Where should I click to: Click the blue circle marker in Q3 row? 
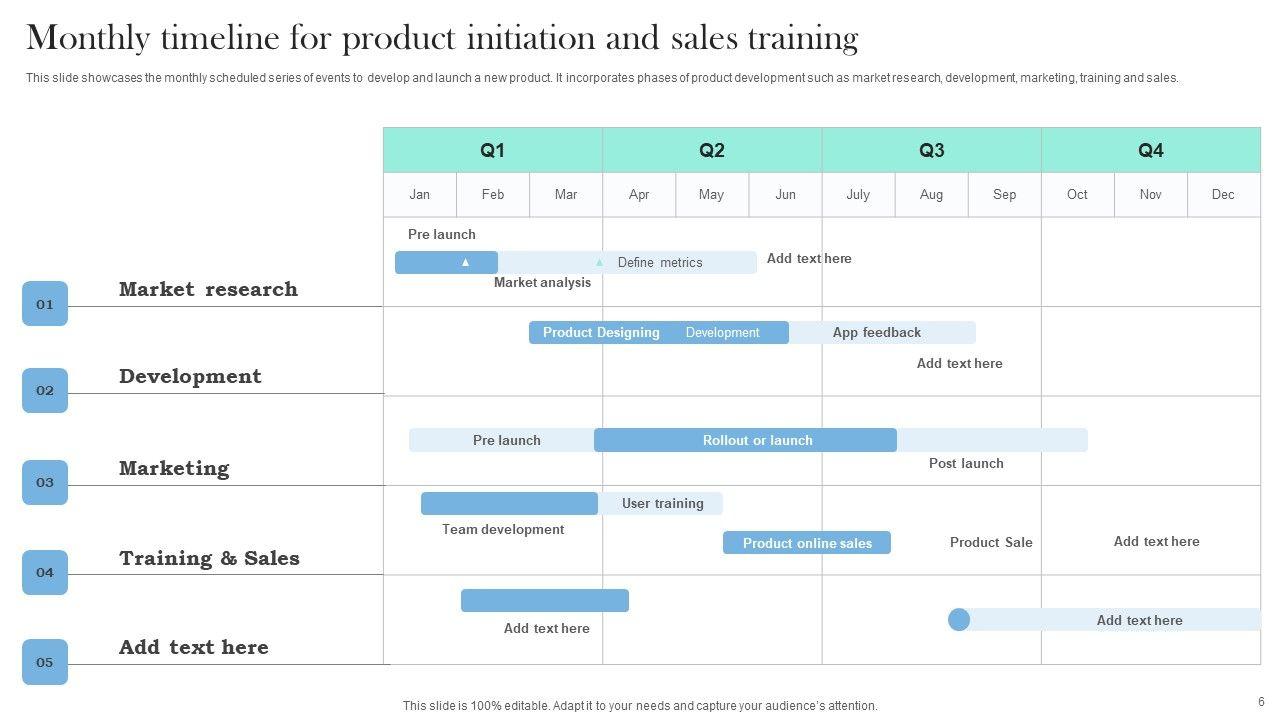tap(959, 620)
